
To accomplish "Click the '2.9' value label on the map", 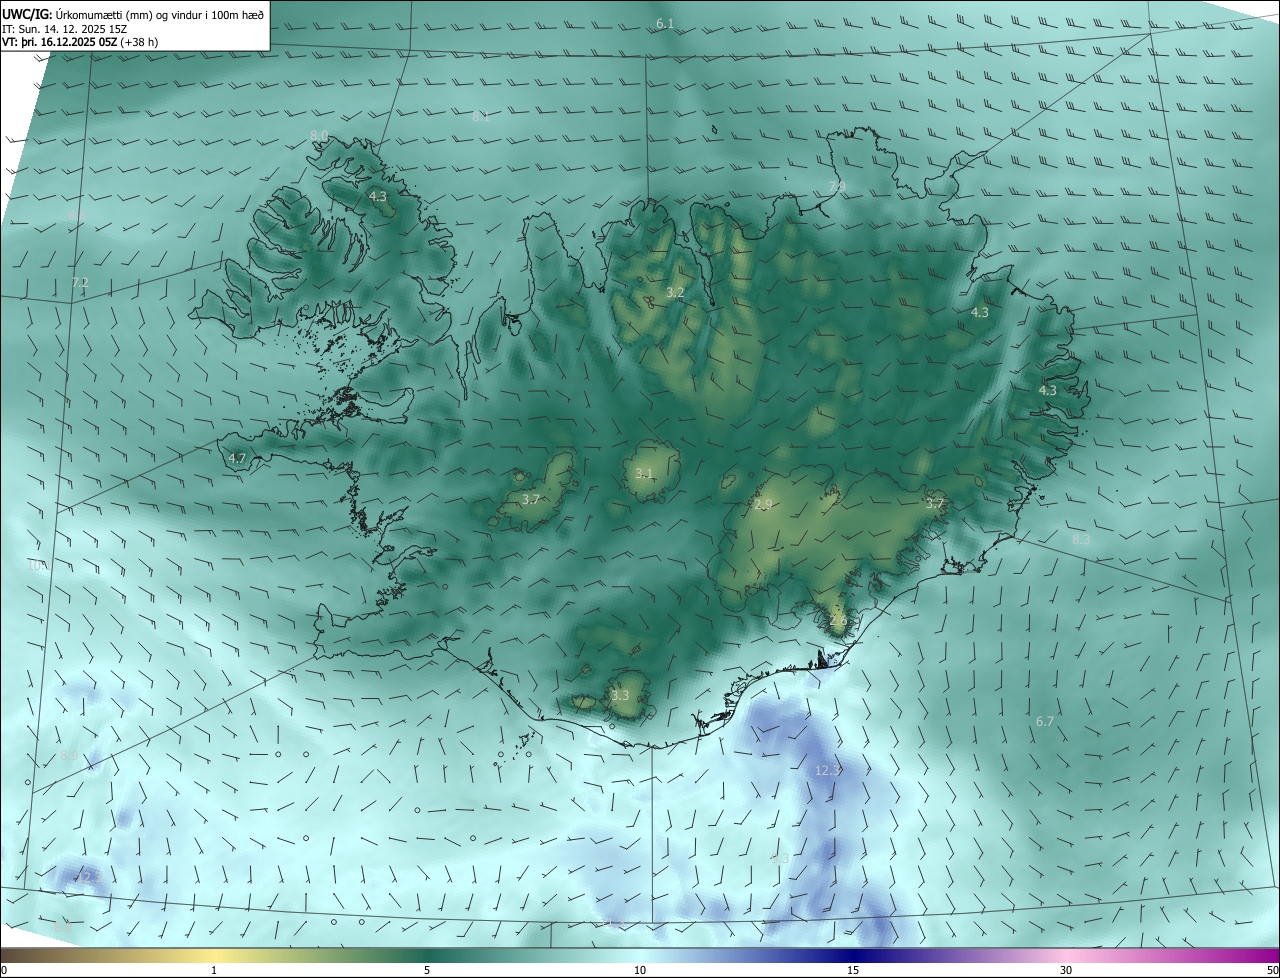I will [x=763, y=505].
